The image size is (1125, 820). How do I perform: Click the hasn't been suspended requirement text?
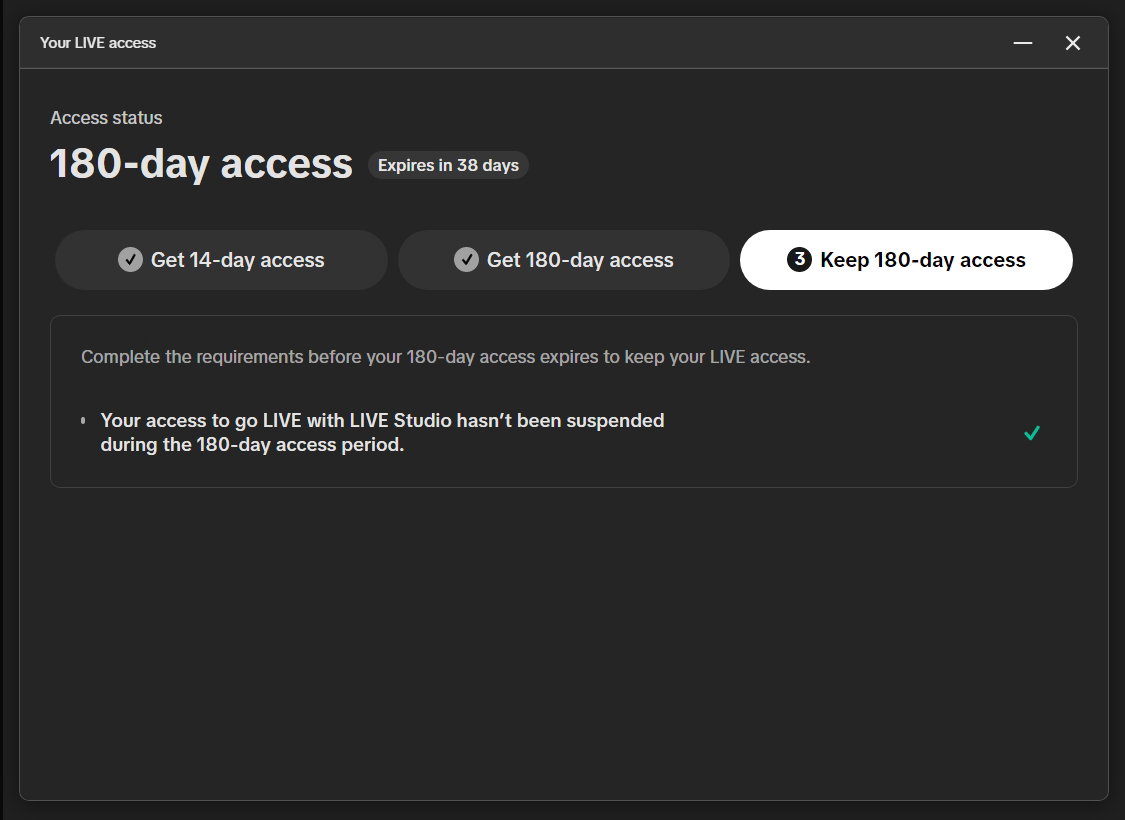tap(382, 421)
